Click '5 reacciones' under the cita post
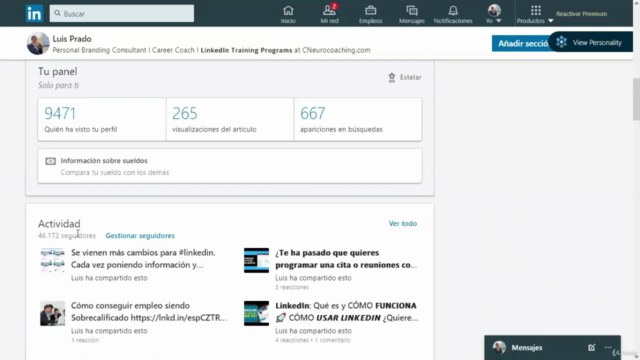Image resolution: width=640 pixels, height=360 pixels. 292,287
